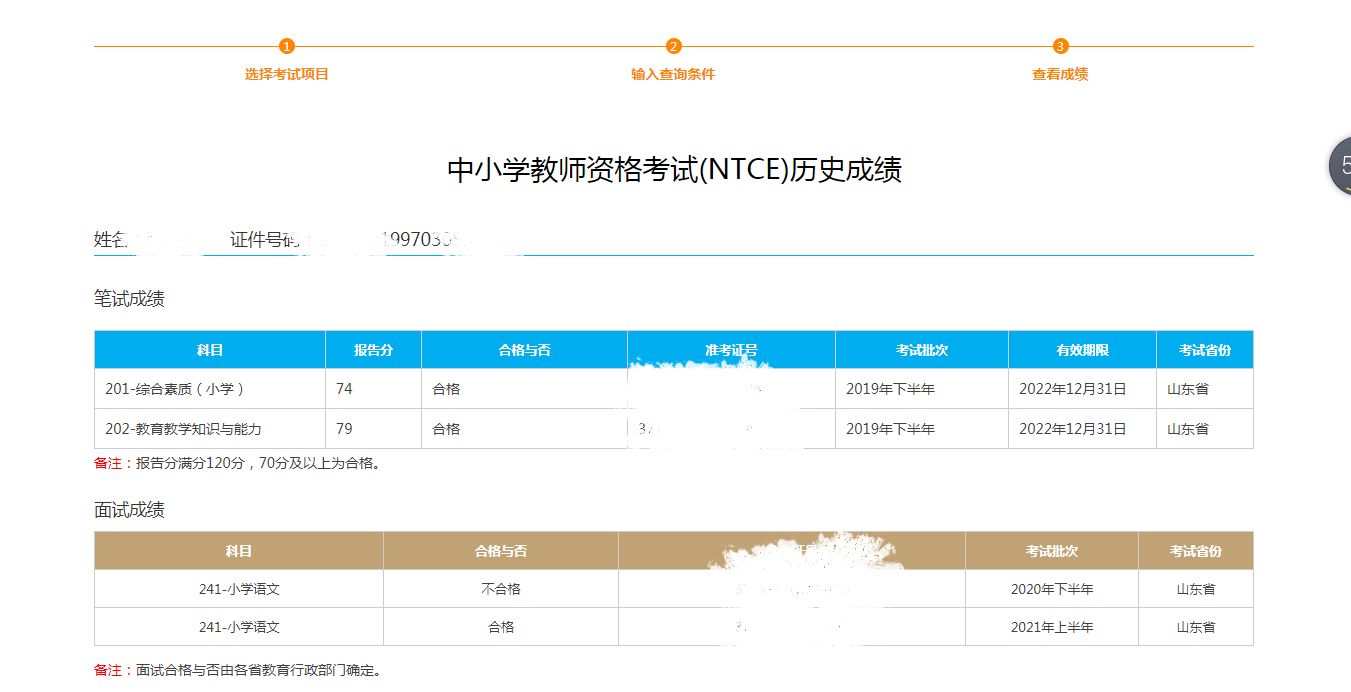Click the 中小学教师资格考试(NTCE)历史成绩 page title

[675, 170]
